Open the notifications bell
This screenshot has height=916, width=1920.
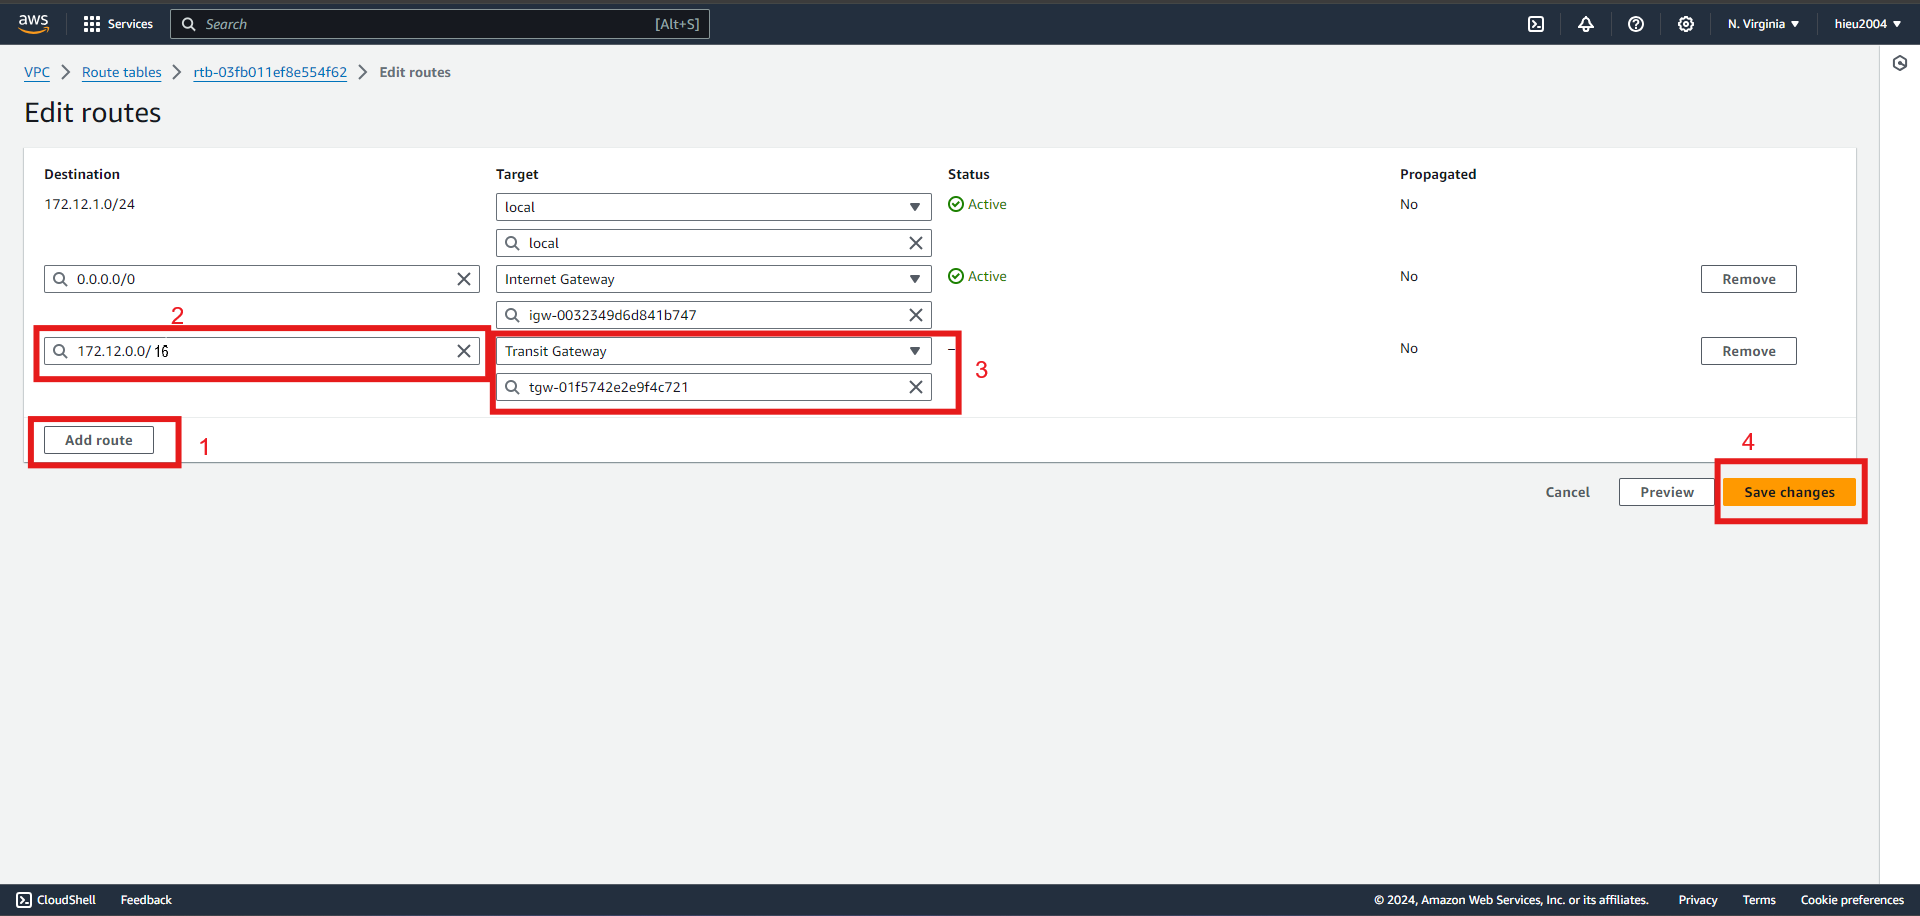1586,24
